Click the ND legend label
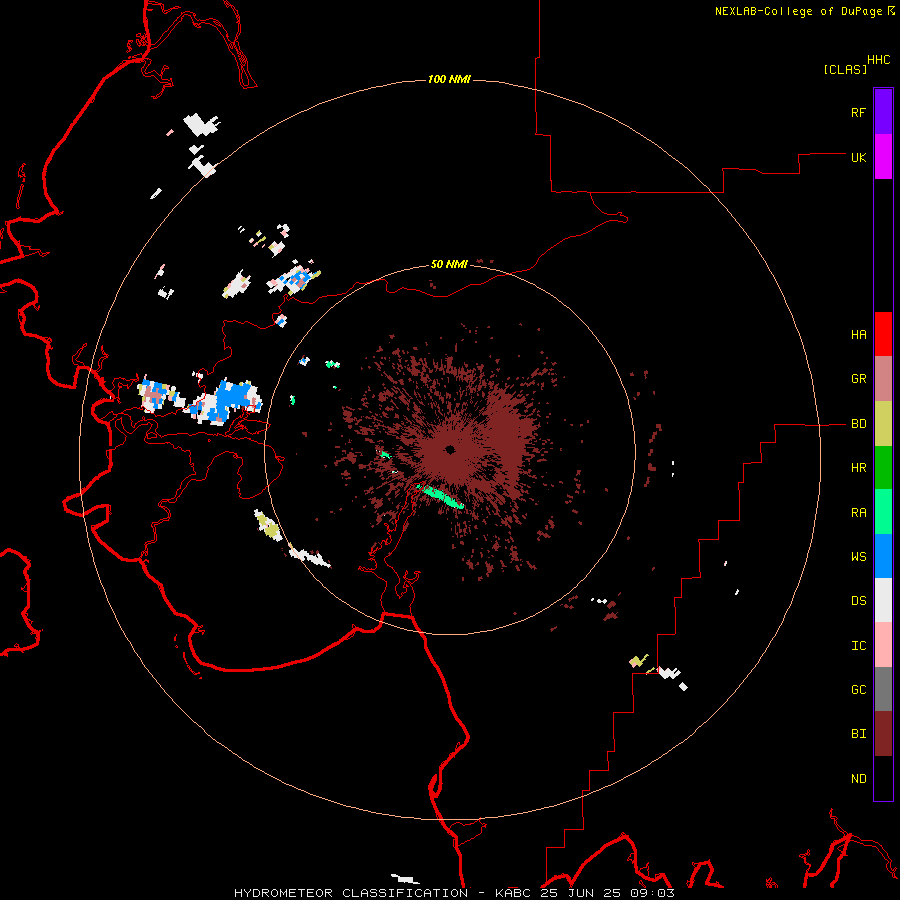Viewport: 900px width, 900px height. (x=858, y=779)
